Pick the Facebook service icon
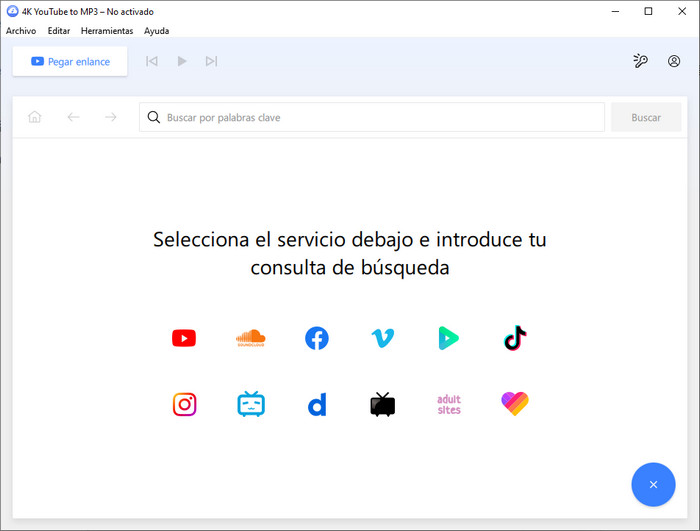 (317, 338)
